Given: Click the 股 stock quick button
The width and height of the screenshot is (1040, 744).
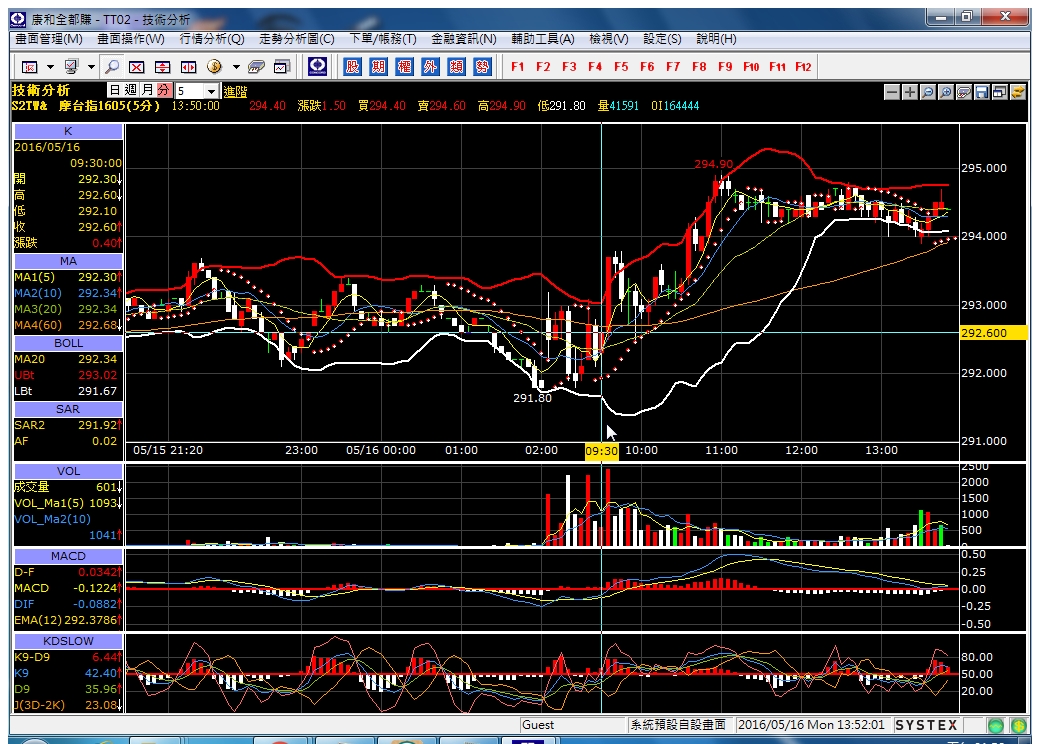Looking at the screenshot, I should (352, 67).
